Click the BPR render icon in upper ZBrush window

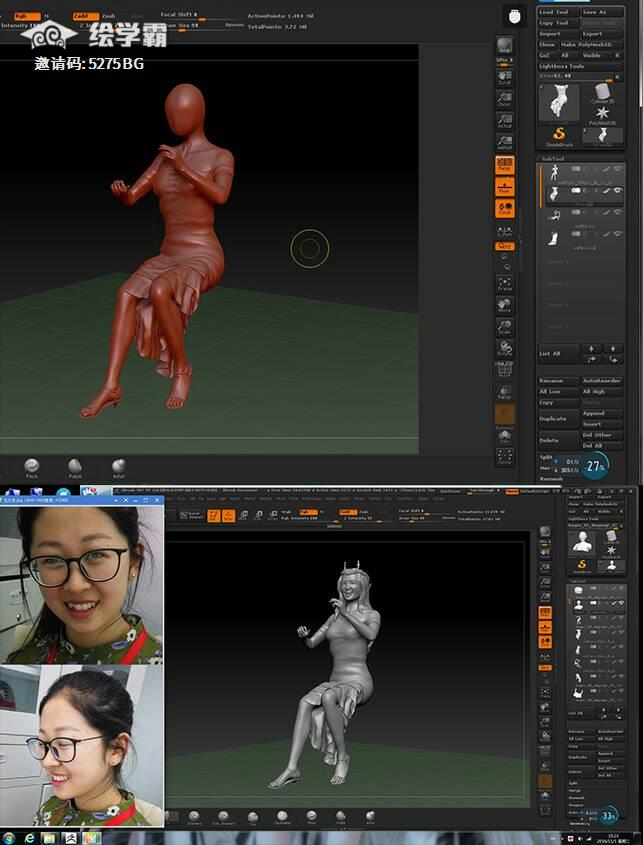pos(505,45)
